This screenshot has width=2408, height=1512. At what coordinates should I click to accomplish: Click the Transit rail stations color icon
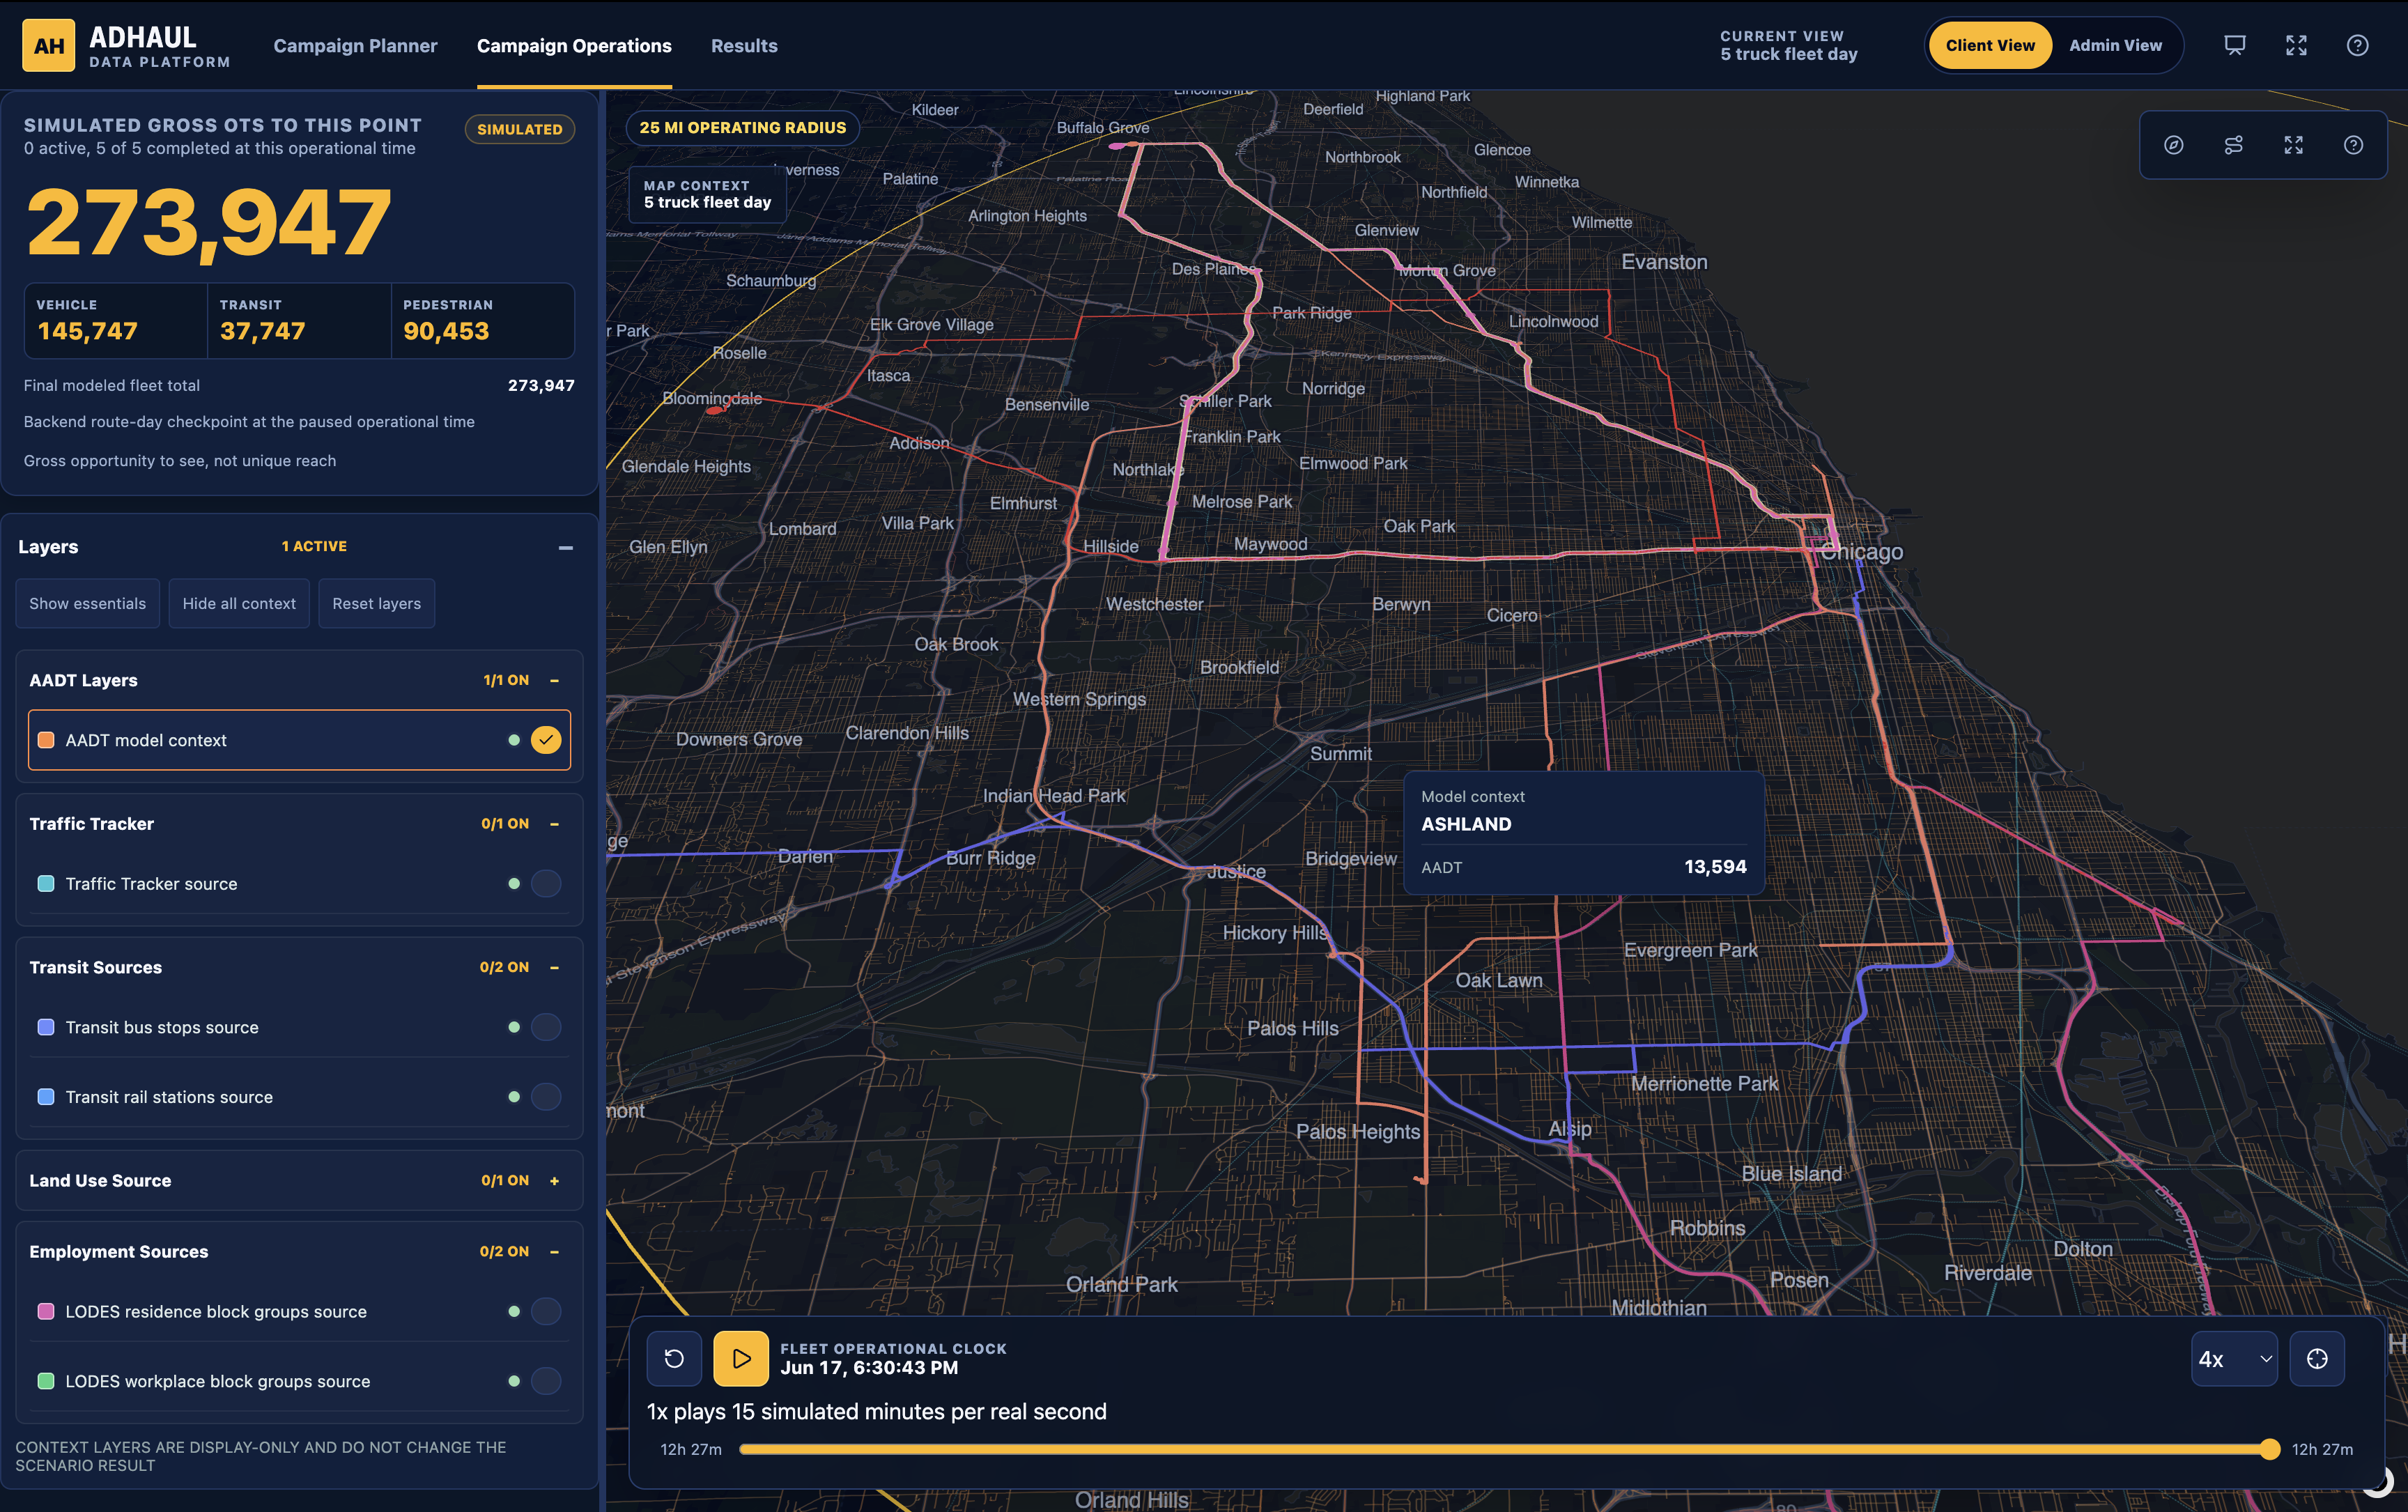coord(45,1097)
